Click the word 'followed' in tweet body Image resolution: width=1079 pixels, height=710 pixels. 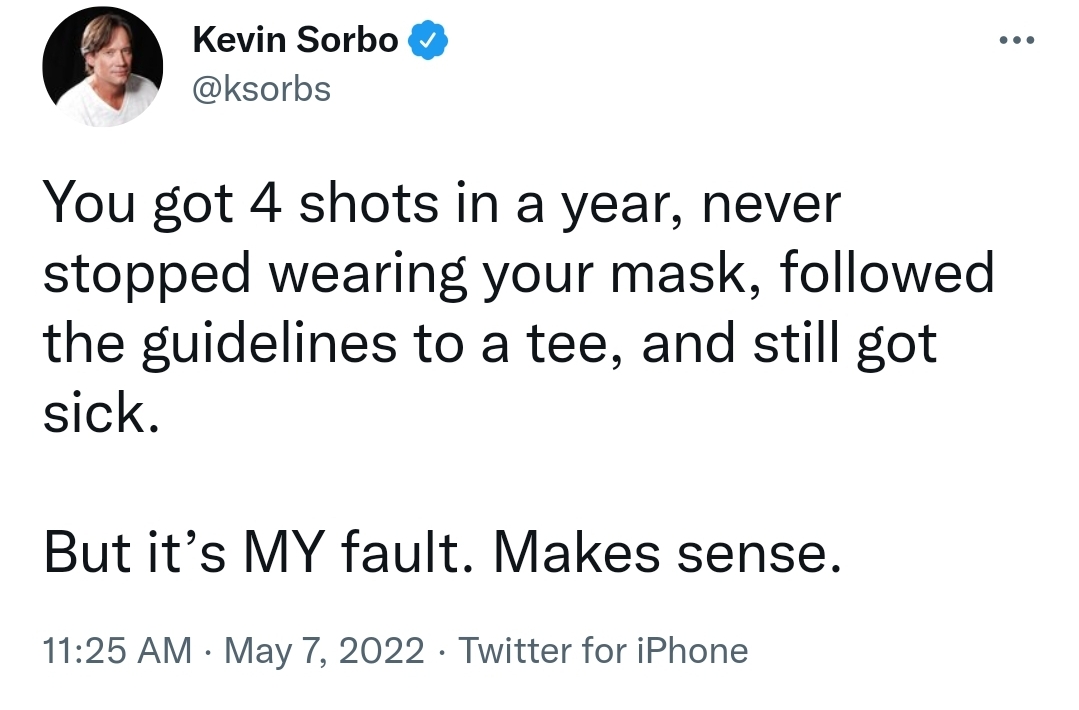pyautogui.click(x=887, y=272)
